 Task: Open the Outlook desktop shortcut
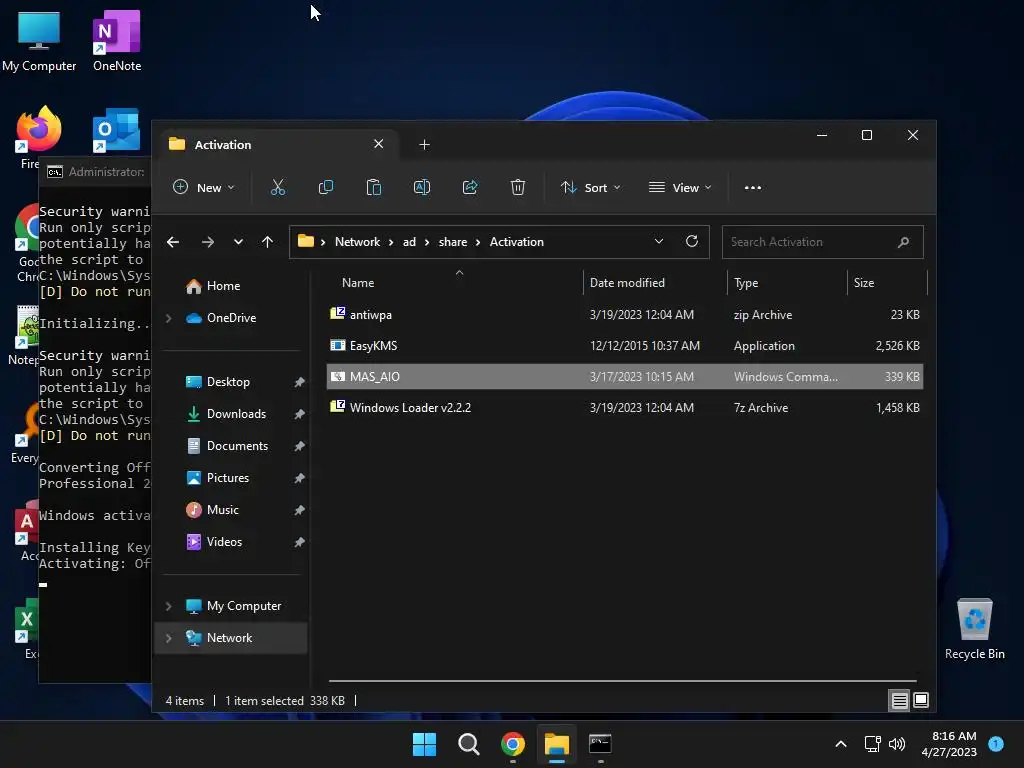tap(116, 130)
